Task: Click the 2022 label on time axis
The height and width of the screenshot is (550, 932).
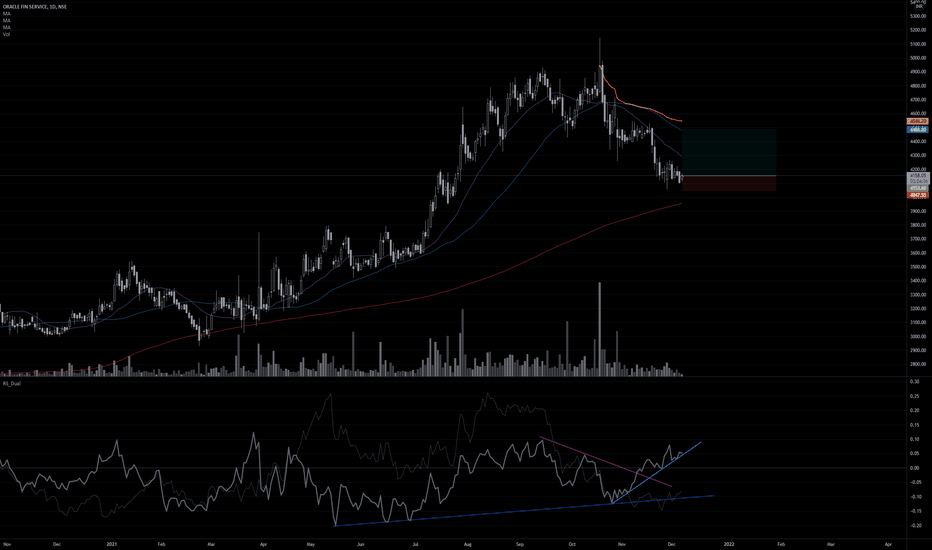Action: tap(729, 544)
